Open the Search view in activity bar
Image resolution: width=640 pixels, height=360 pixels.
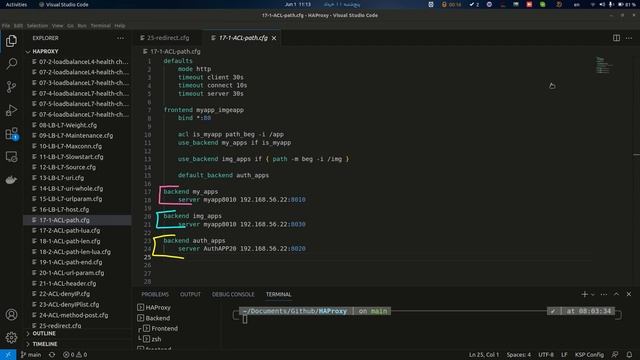point(11,64)
